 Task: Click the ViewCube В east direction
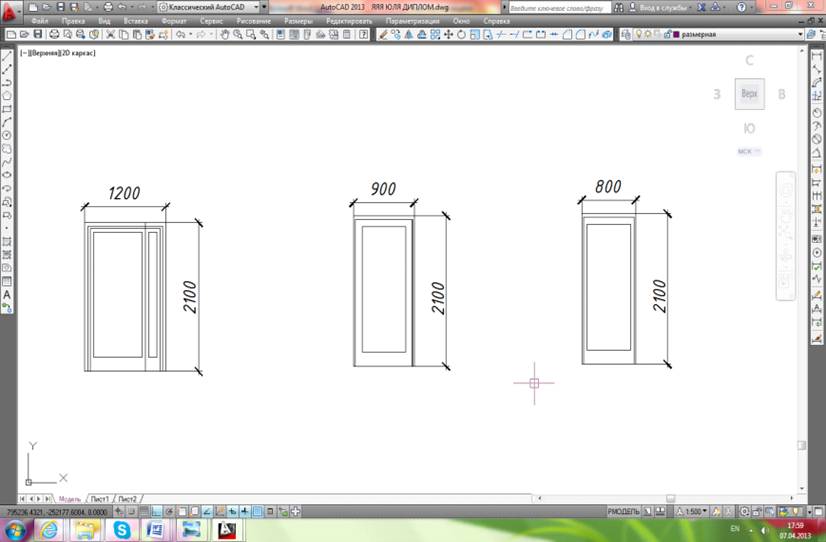point(782,94)
